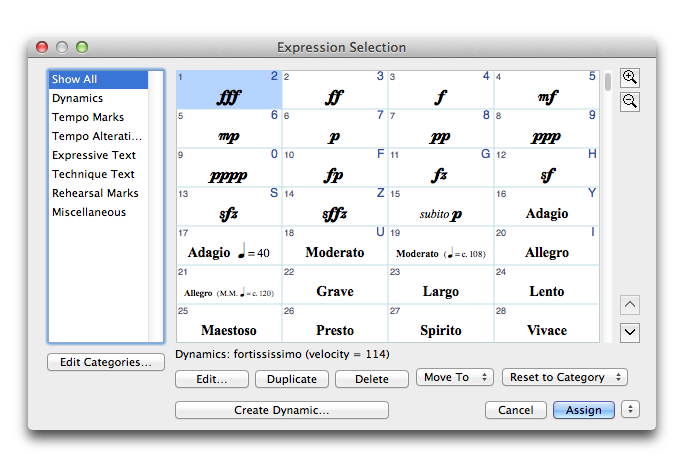The height and width of the screenshot is (466, 684).
Task: Select the mp expression in slot 5
Action: 229,129
